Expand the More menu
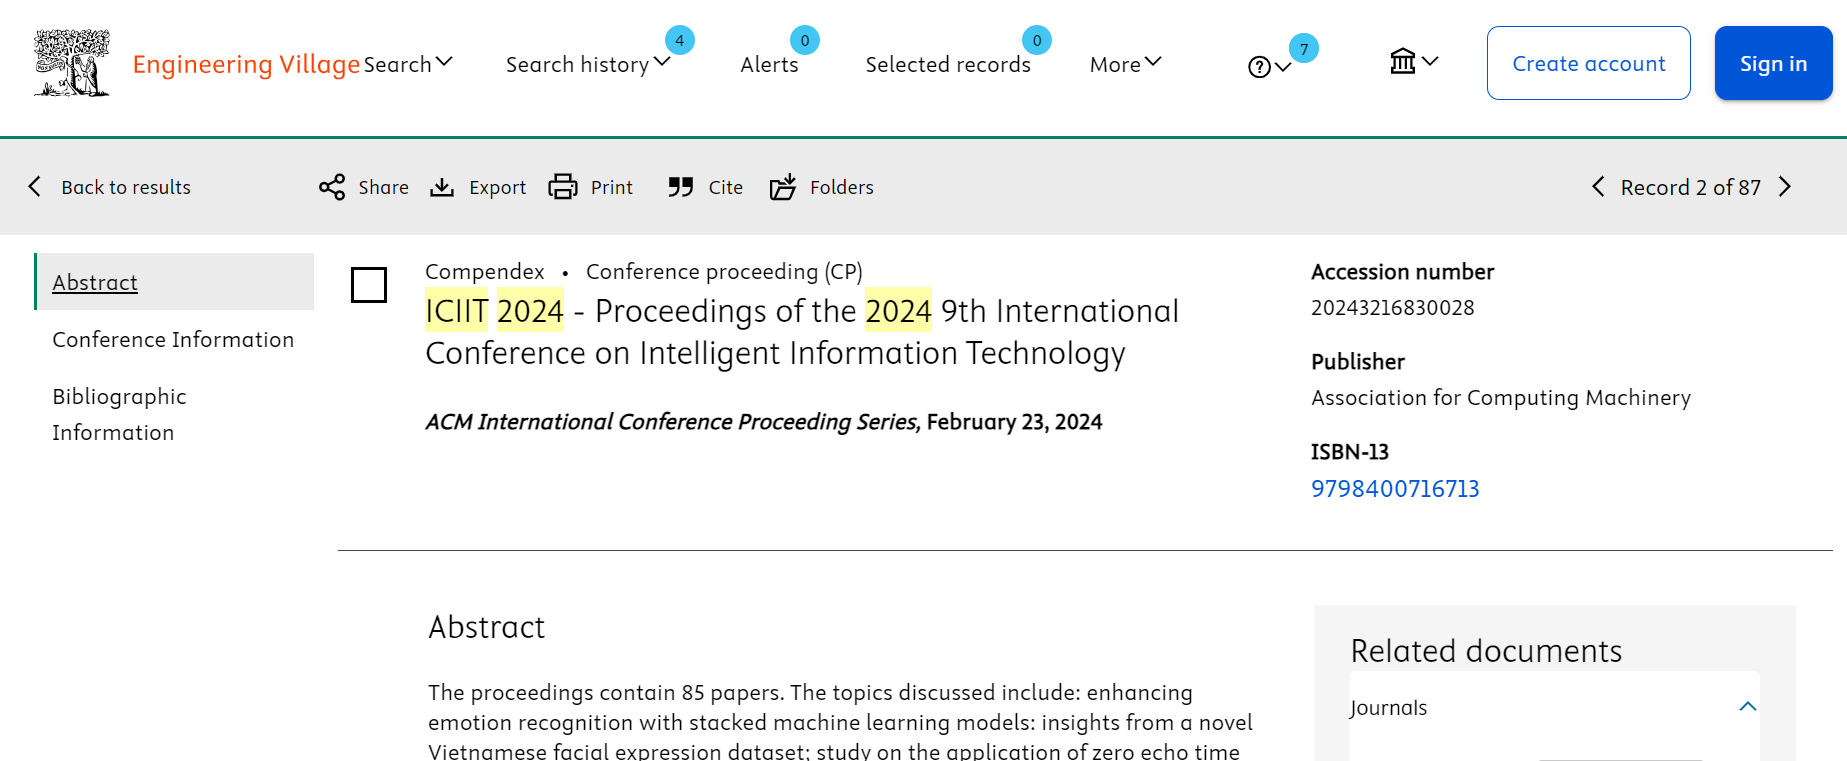The height and width of the screenshot is (761, 1847). (x=1126, y=64)
